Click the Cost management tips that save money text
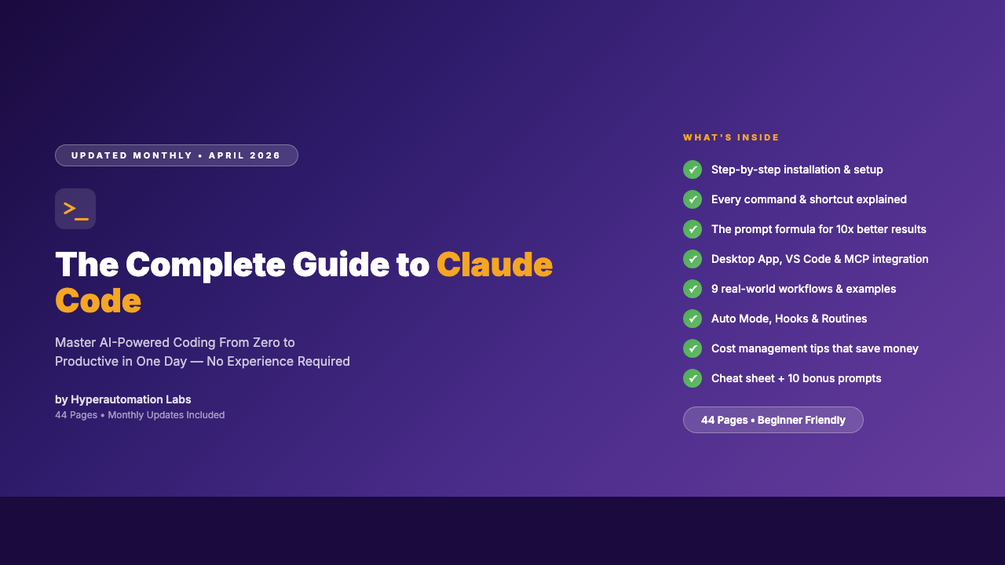Image resolution: width=1005 pixels, height=565 pixels. (815, 348)
